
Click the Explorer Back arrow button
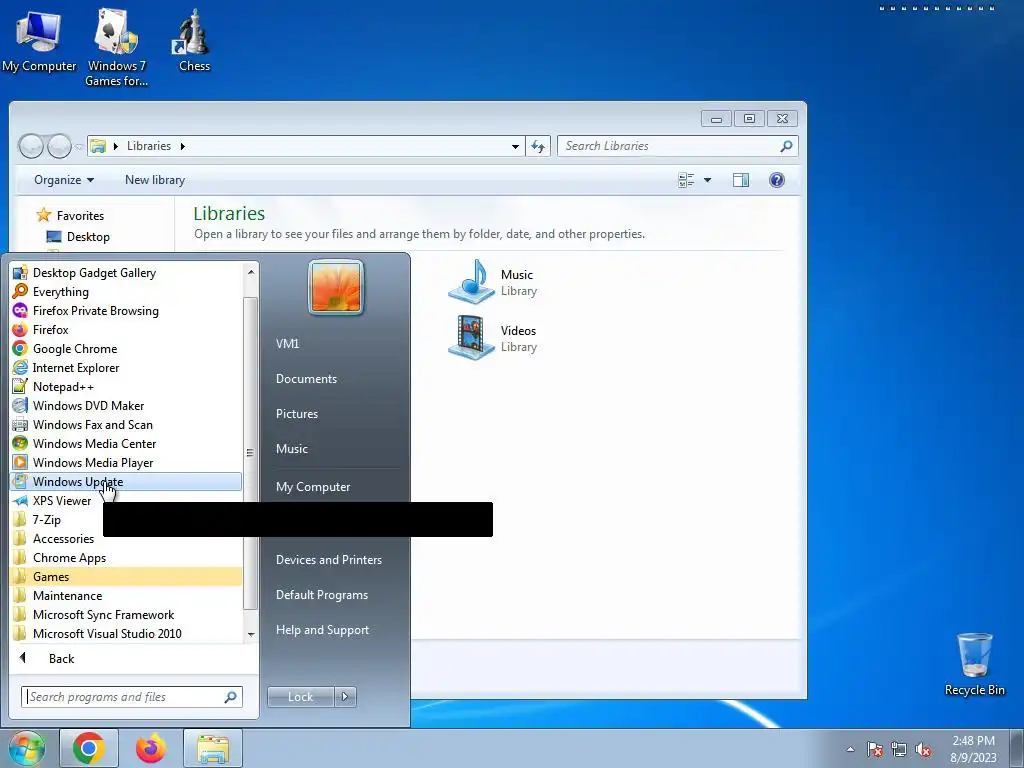pos(30,146)
